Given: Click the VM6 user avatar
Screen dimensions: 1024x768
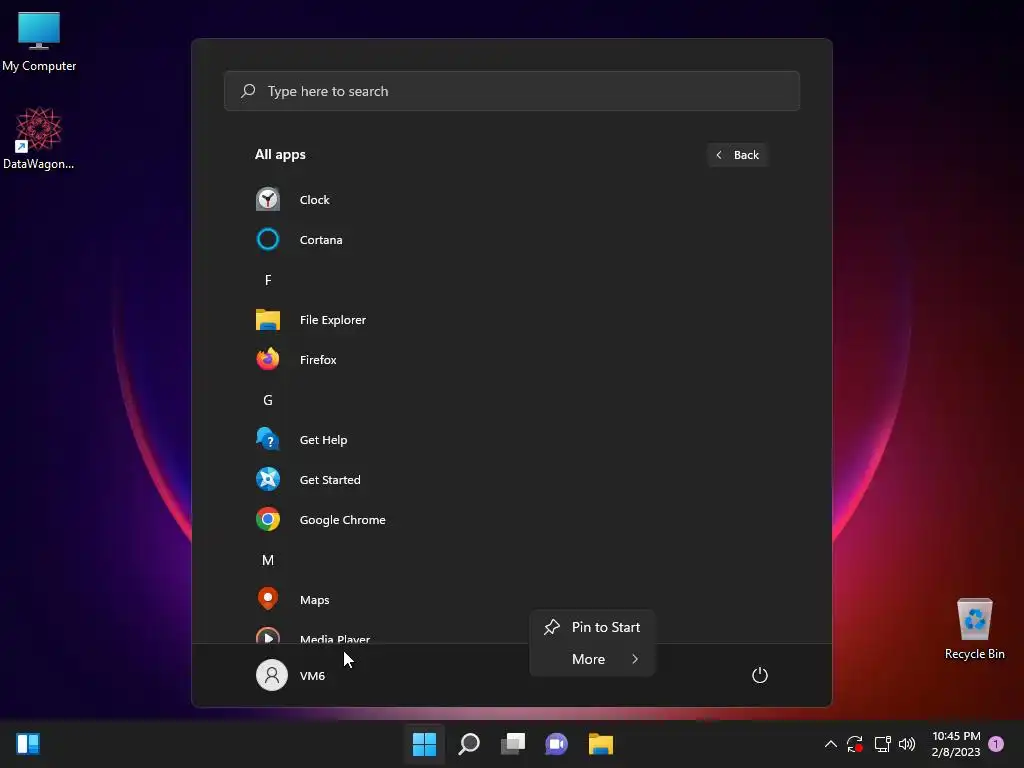Looking at the screenshot, I should (x=272, y=675).
